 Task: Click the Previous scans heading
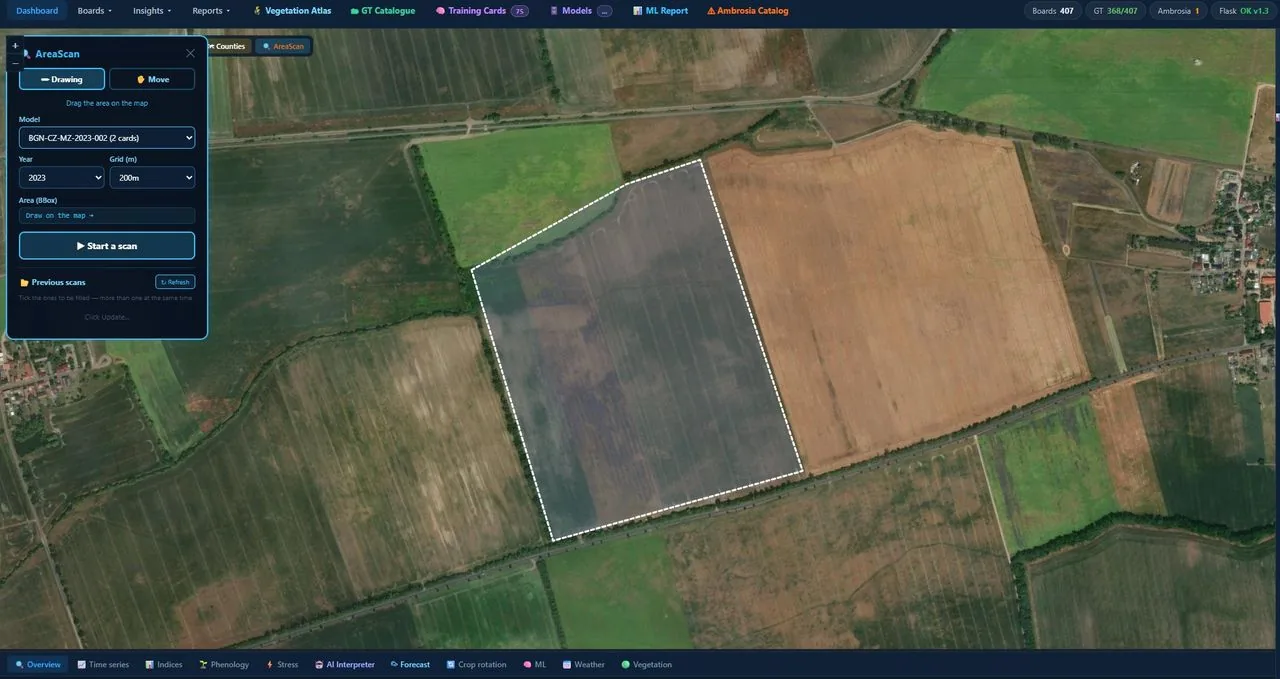pyautogui.click(x=53, y=282)
